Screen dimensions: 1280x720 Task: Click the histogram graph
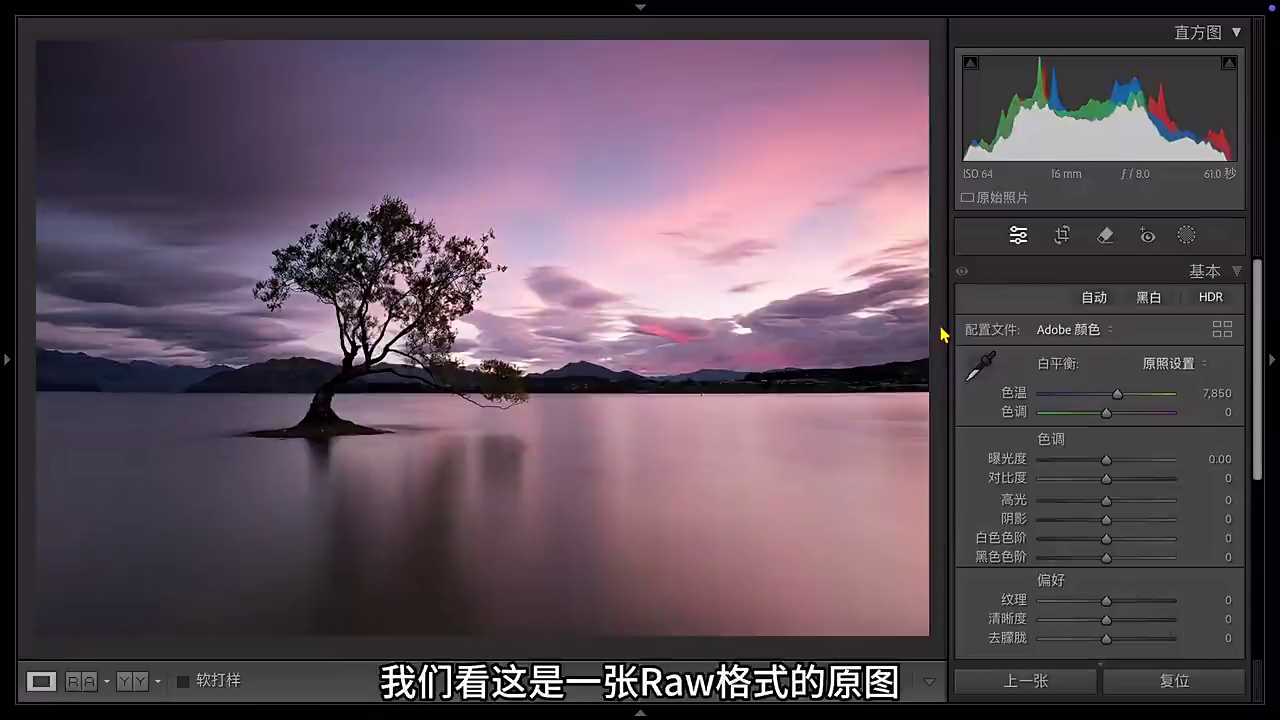click(x=1100, y=108)
